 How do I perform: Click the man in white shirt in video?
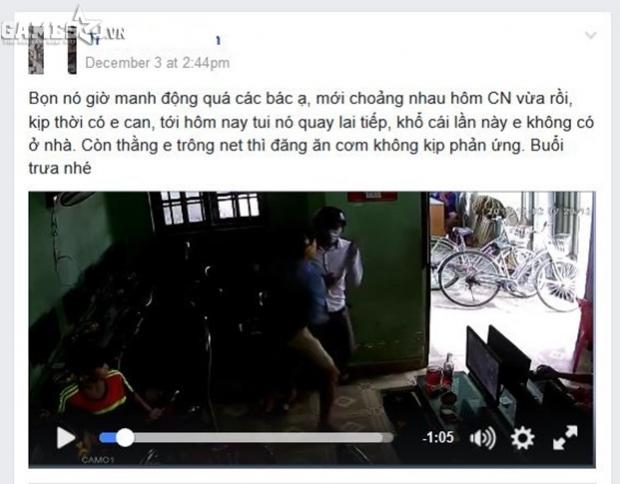point(339,277)
